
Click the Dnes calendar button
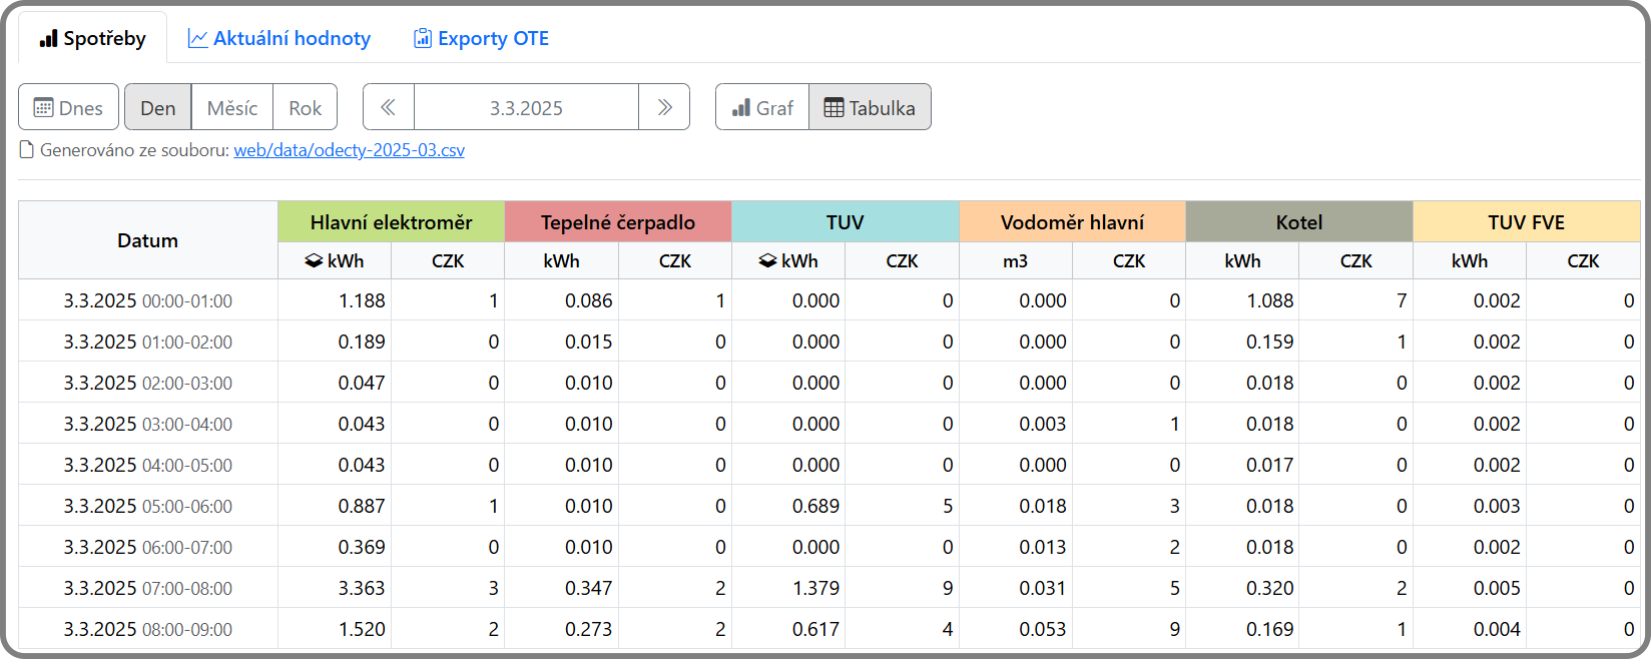(68, 108)
